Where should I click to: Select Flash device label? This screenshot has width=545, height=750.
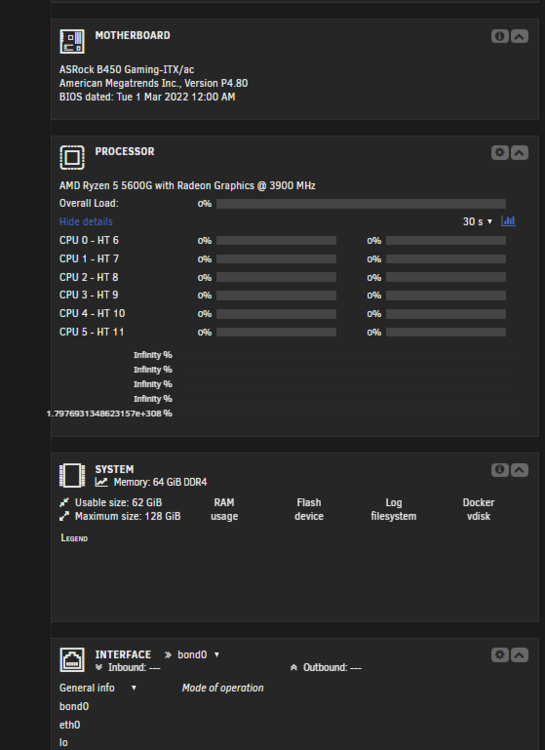pyautogui.click(x=309, y=509)
